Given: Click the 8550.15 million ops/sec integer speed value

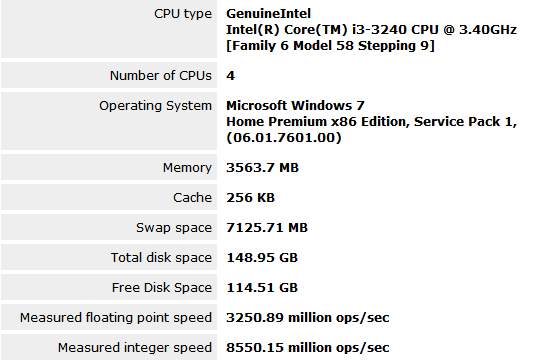Looking at the screenshot, I should pos(307,348).
